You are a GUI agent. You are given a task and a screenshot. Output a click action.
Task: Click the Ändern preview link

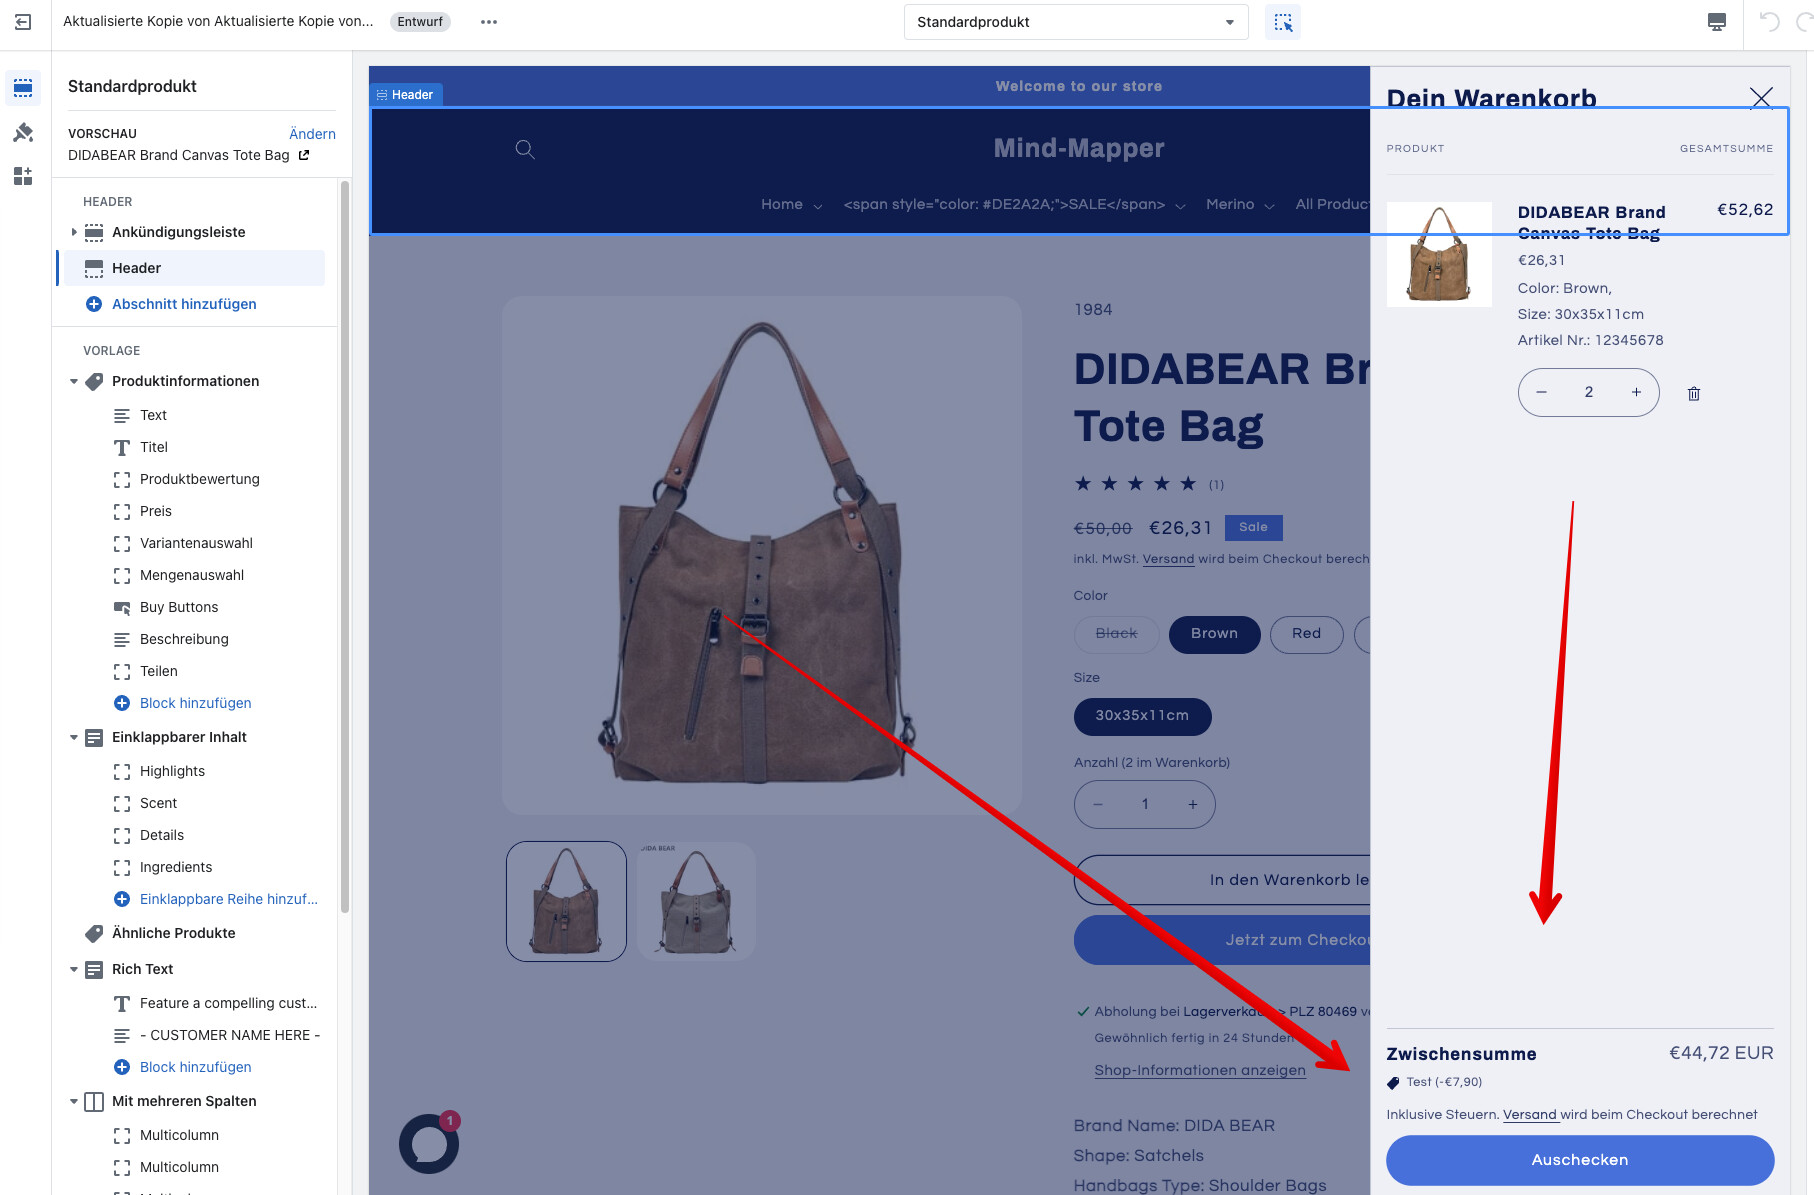(312, 134)
